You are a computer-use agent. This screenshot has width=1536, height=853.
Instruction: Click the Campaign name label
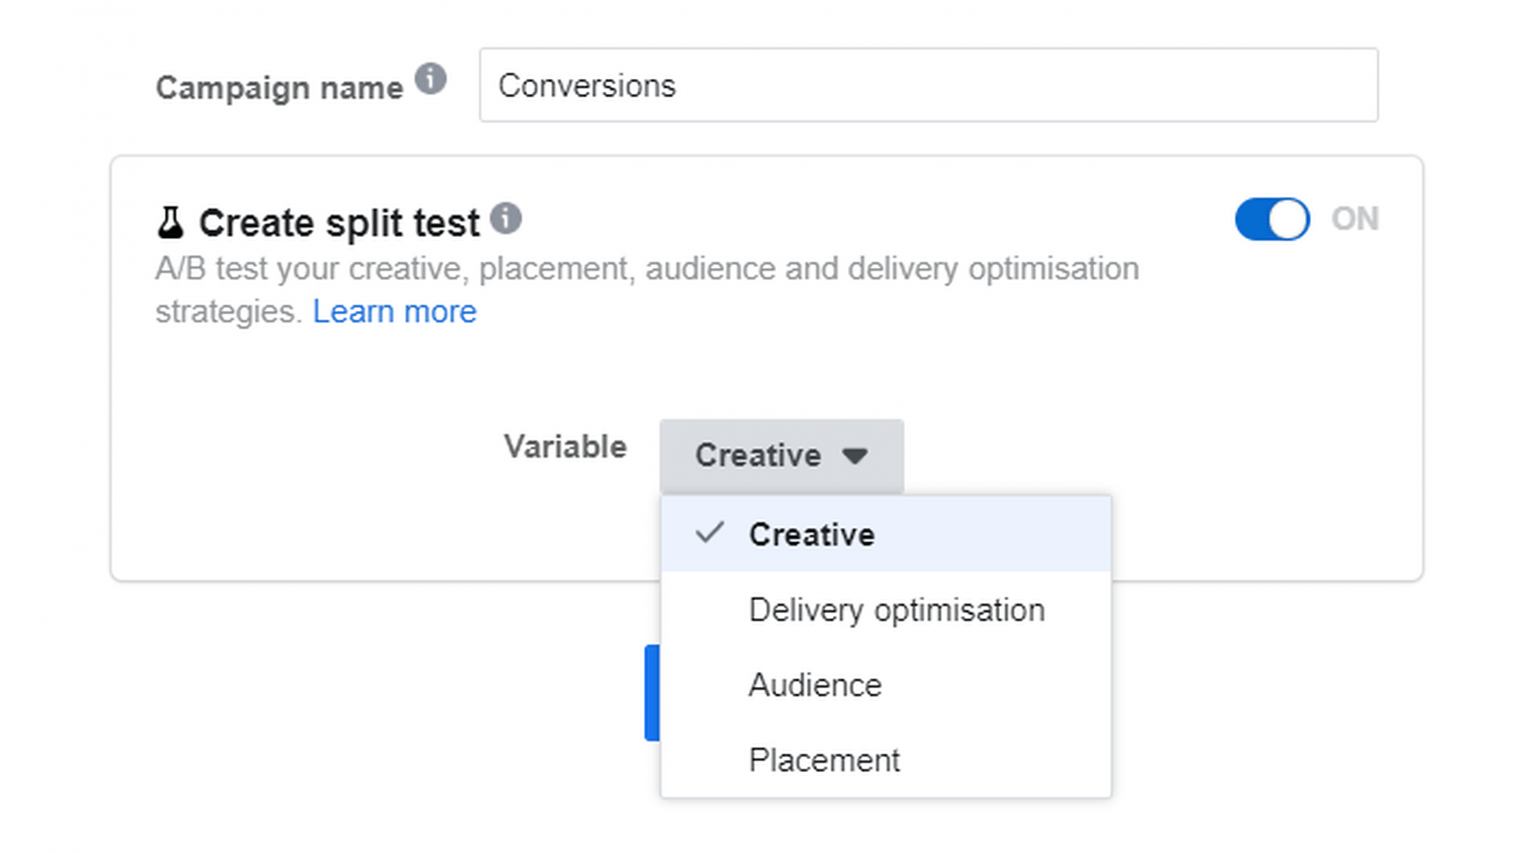point(278,87)
